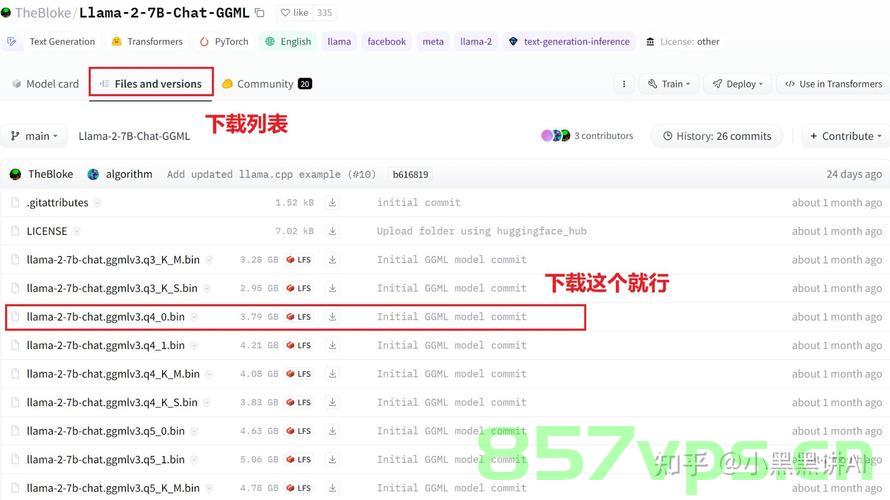Filter by Text Generation tag

tap(51, 41)
